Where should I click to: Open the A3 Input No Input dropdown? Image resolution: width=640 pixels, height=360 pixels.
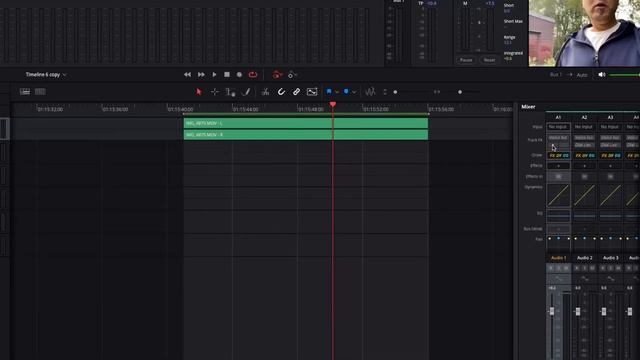(x=610, y=127)
